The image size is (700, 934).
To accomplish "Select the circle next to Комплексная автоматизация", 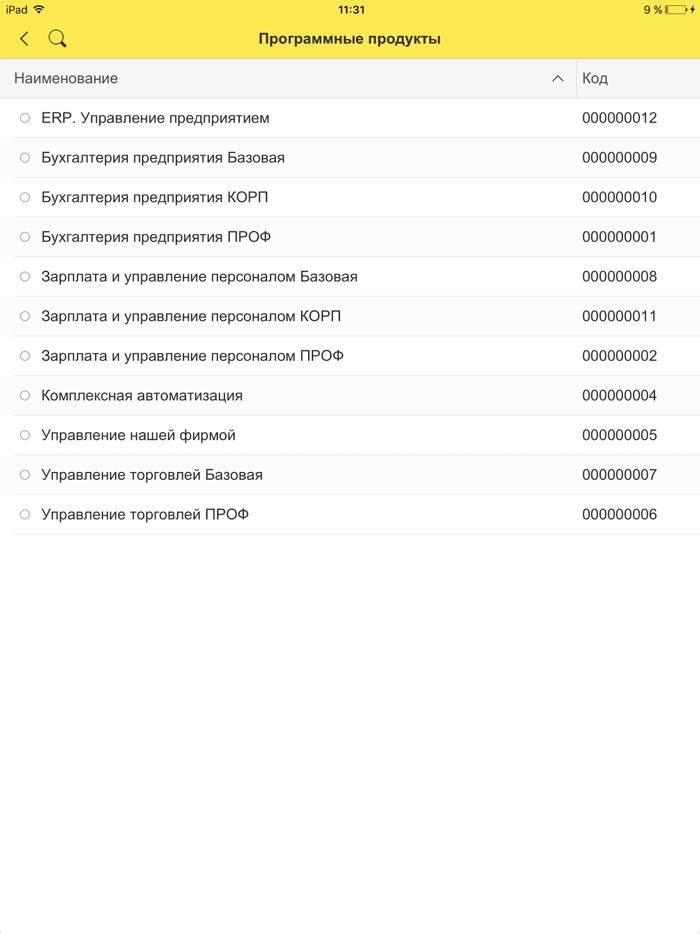I will pyautogui.click(x=23, y=395).
